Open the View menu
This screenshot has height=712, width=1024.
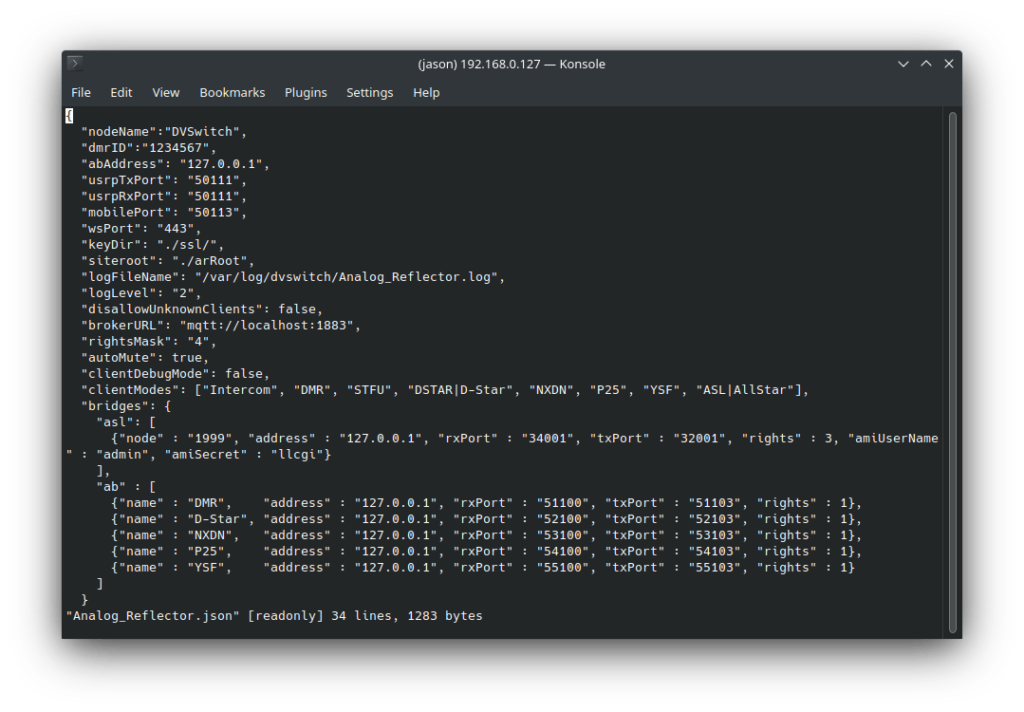pyautogui.click(x=166, y=93)
